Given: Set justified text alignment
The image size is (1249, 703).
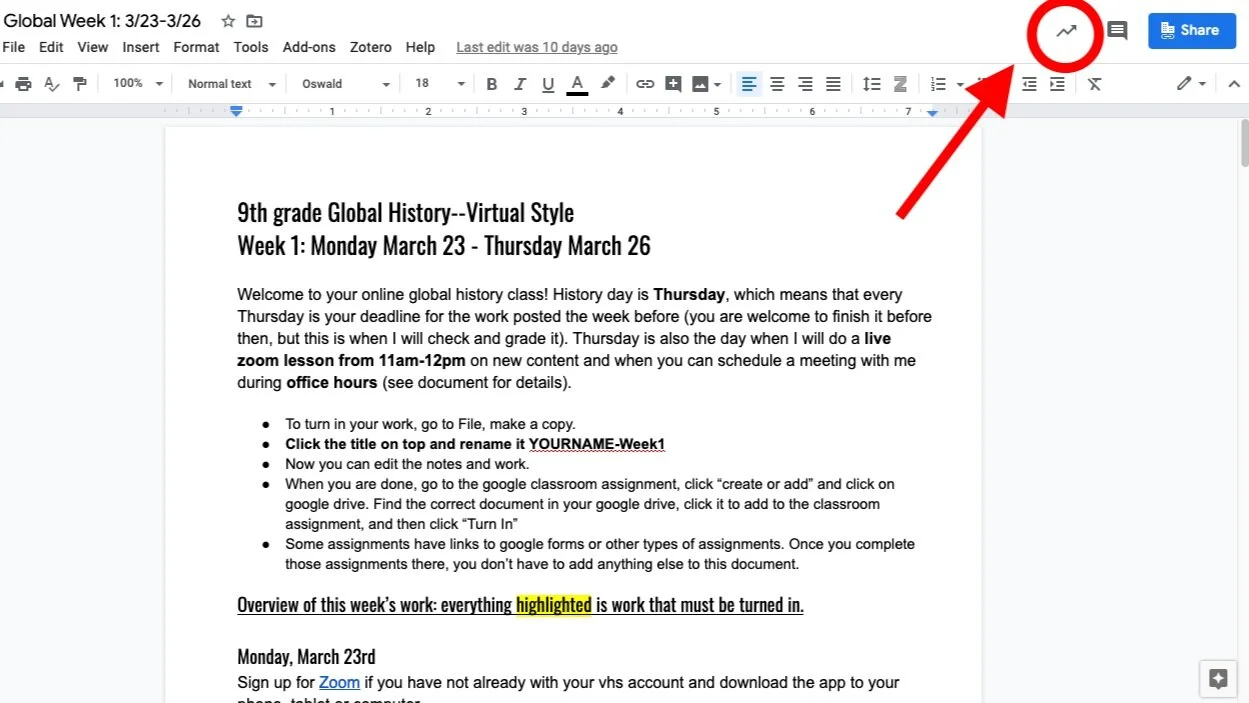Looking at the screenshot, I should [x=833, y=84].
